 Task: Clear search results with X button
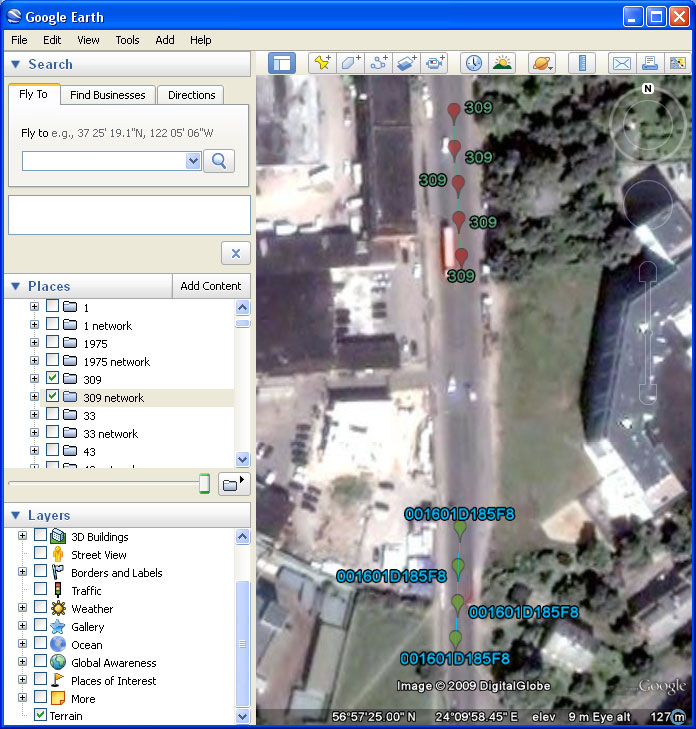pyautogui.click(x=236, y=253)
